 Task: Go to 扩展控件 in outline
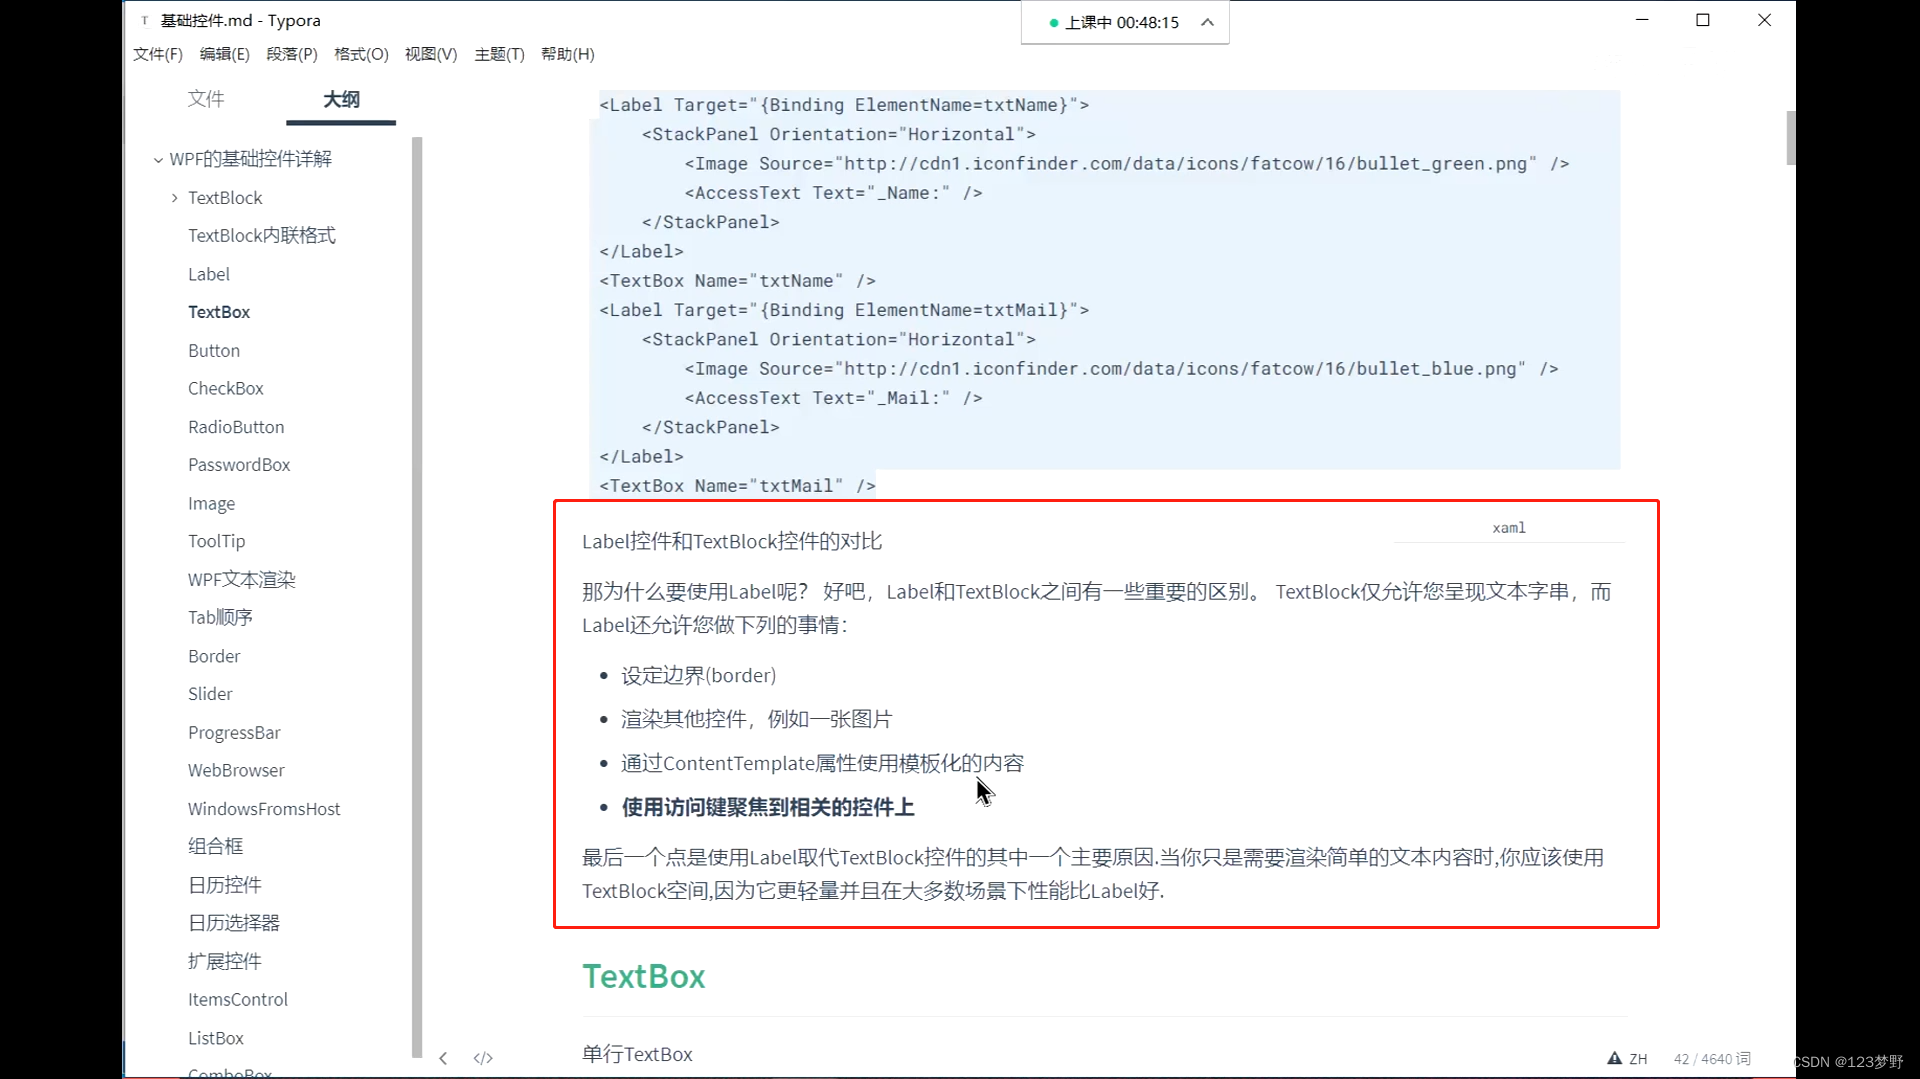[225, 962]
